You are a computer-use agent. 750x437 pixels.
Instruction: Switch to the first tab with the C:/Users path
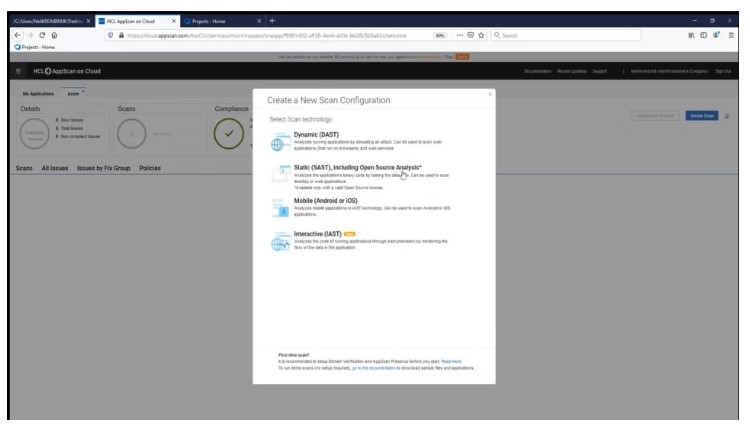click(52, 21)
